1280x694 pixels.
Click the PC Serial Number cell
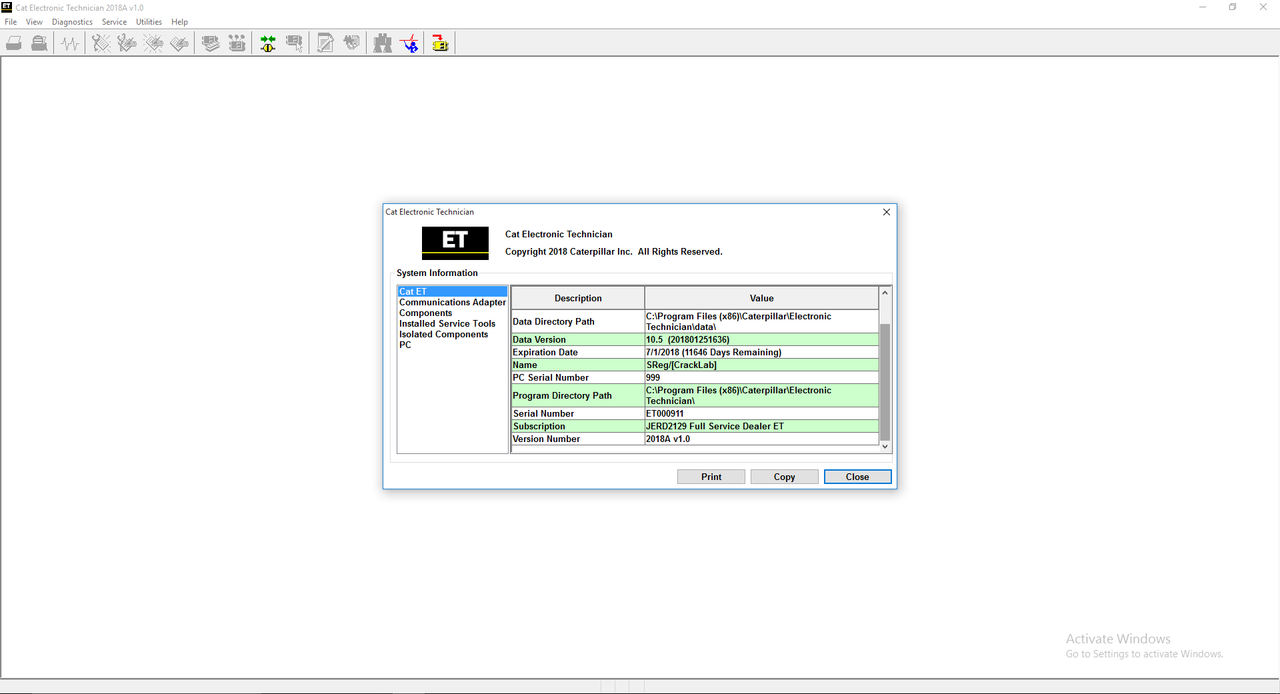coord(578,378)
